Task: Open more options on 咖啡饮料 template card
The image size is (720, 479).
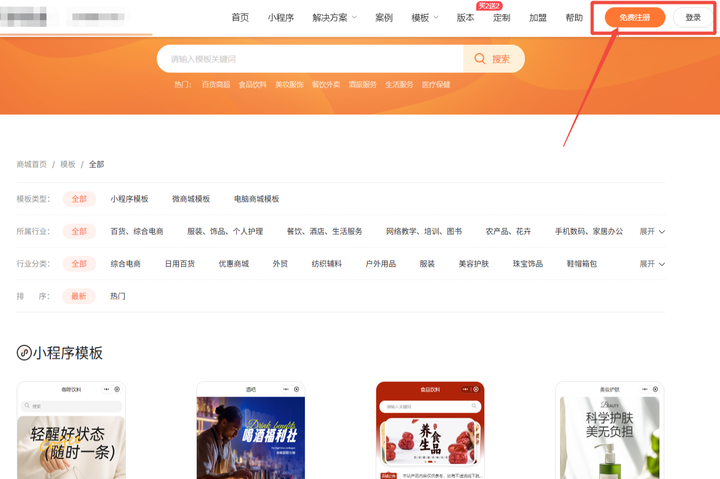Action: coord(107,389)
